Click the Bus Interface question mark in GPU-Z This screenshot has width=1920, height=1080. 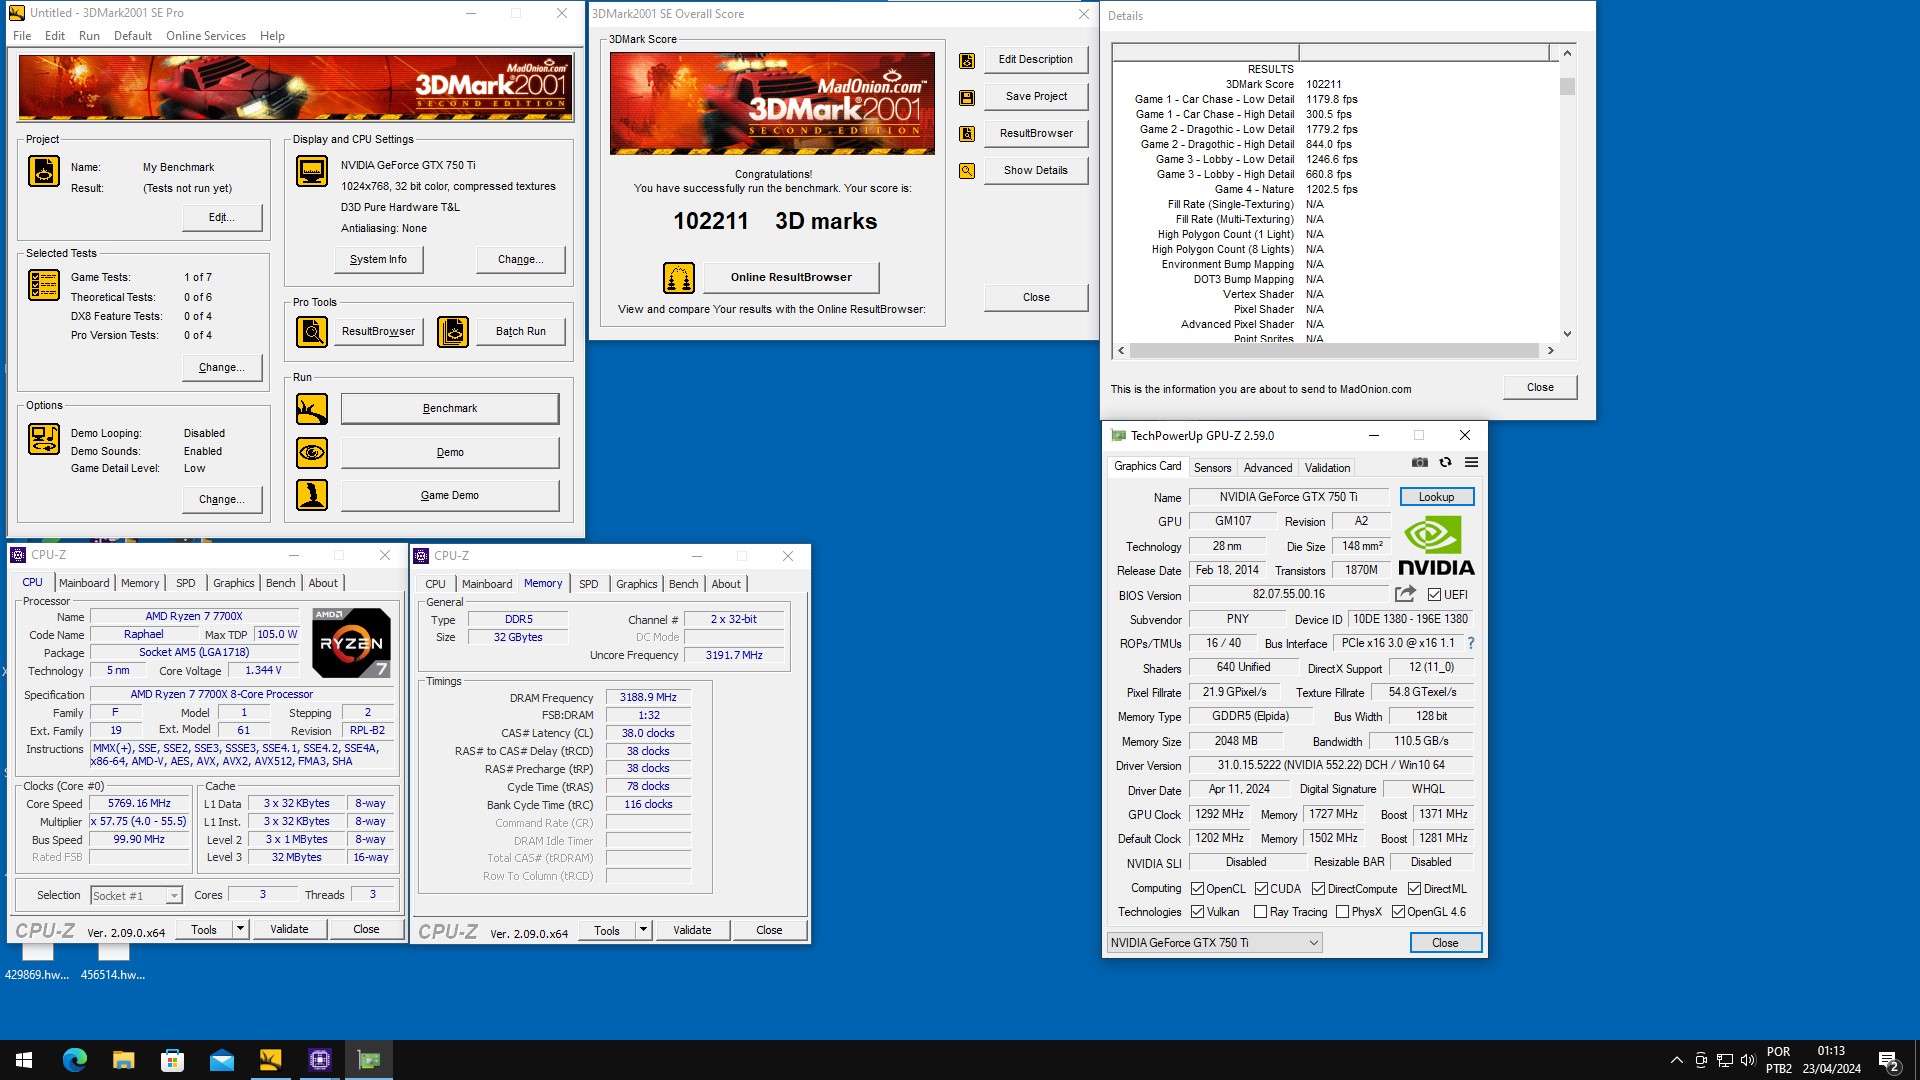(x=1471, y=643)
